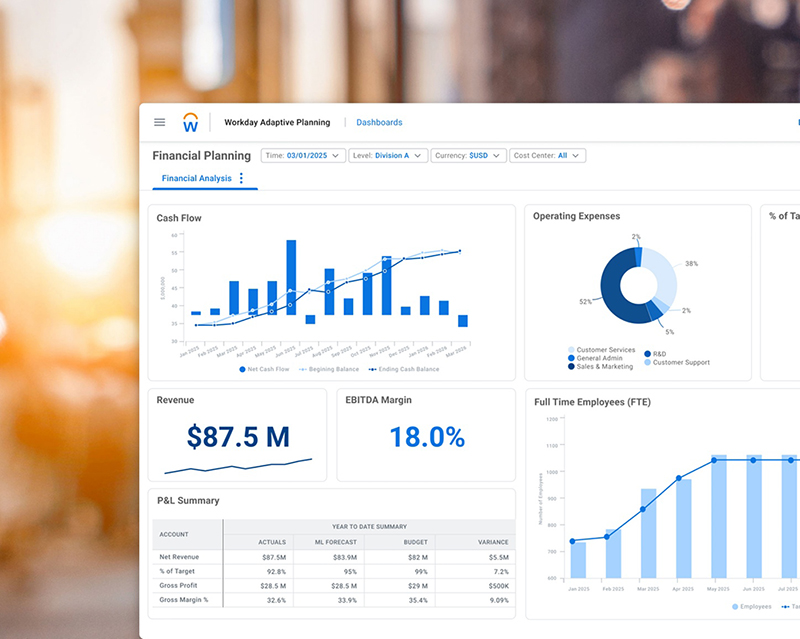This screenshot has width=800, height=639.
Task: Toggle Employees legend in FTE chart
Action: tap(752, 606)
